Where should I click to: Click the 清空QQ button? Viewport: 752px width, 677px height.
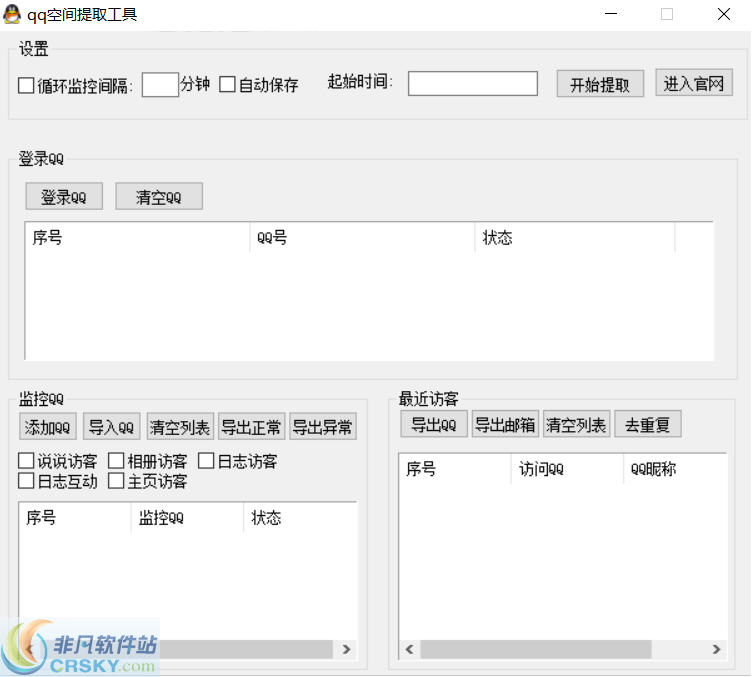(x=159, y=196)
